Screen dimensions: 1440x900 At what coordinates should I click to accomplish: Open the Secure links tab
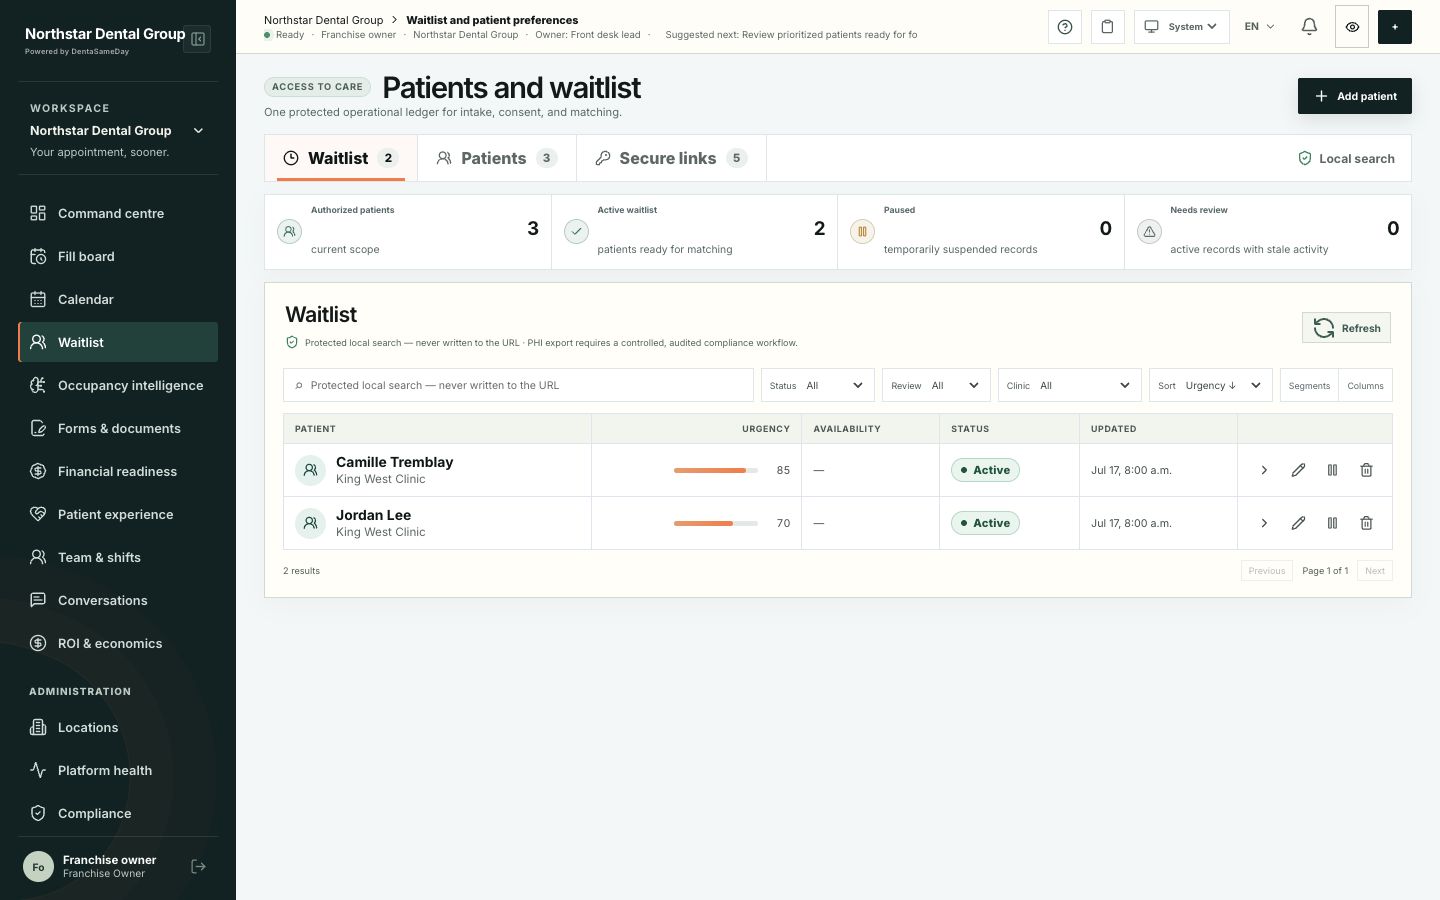point(671,158)
